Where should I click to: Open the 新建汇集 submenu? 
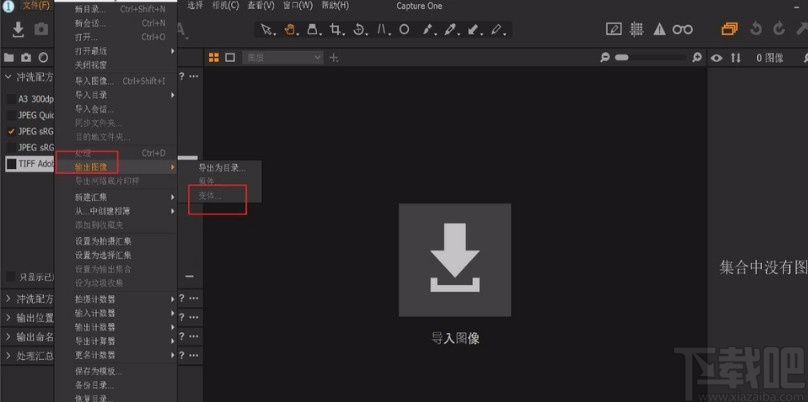tap(116, 197)
